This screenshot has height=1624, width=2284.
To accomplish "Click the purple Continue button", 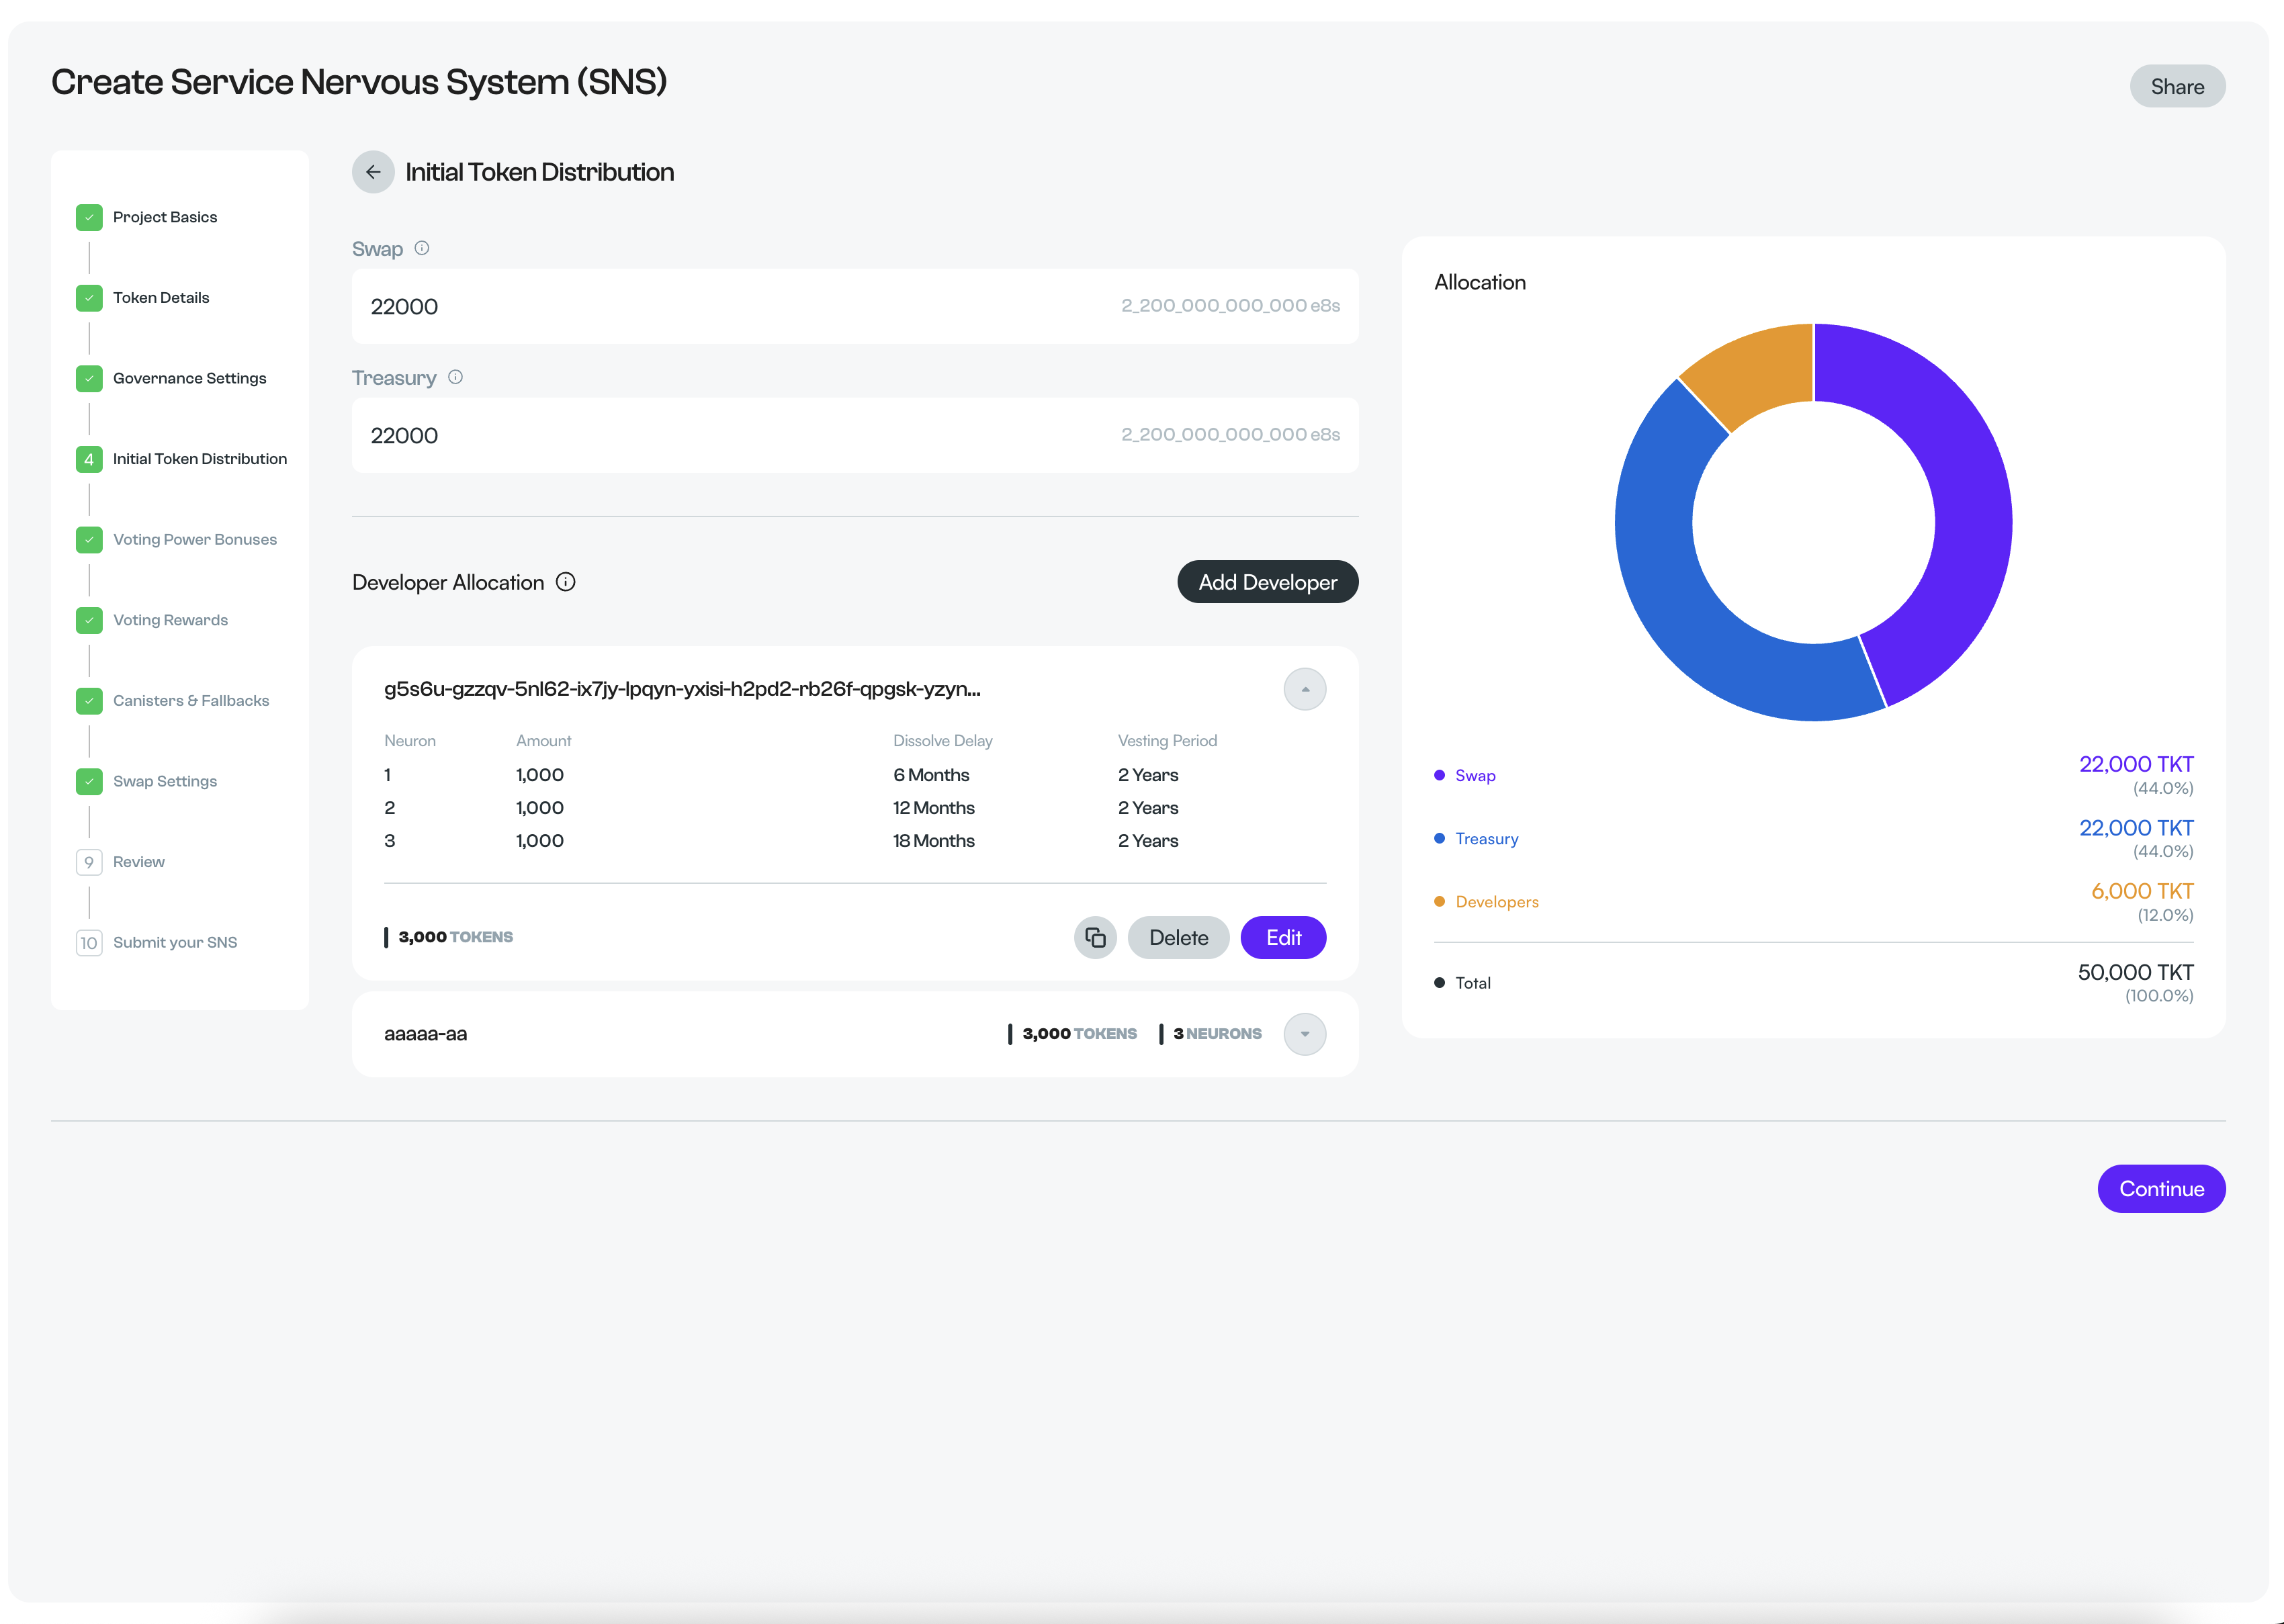I will [x=2160, y=1189].
